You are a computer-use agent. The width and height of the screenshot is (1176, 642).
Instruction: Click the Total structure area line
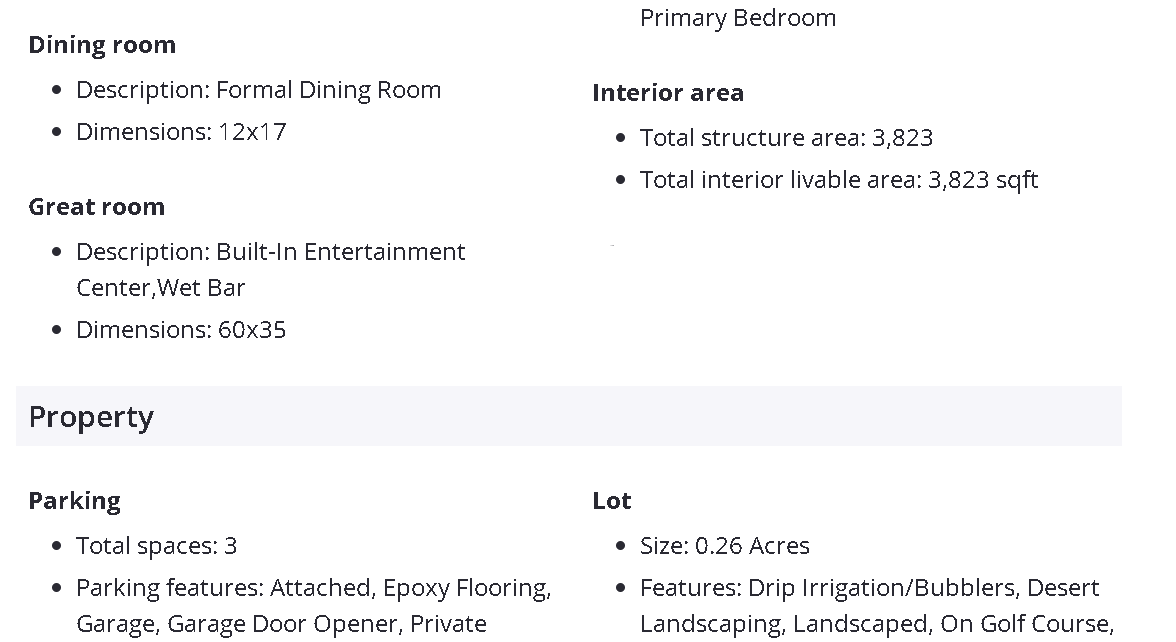pos(786,138)
